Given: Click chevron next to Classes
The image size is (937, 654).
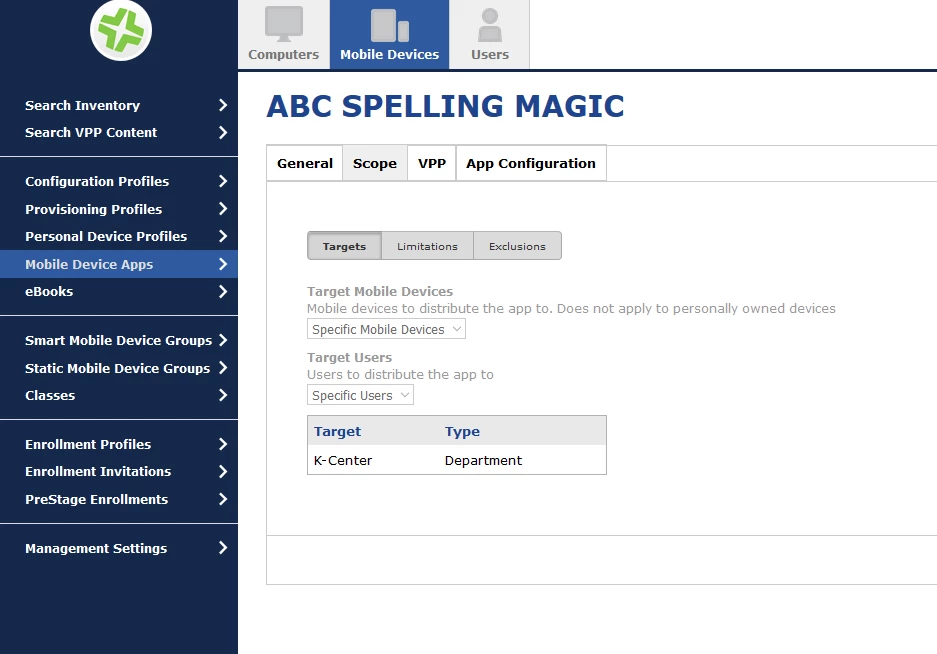Looking at the screenshot, I should pyautogui.click(x=223, y=395).
